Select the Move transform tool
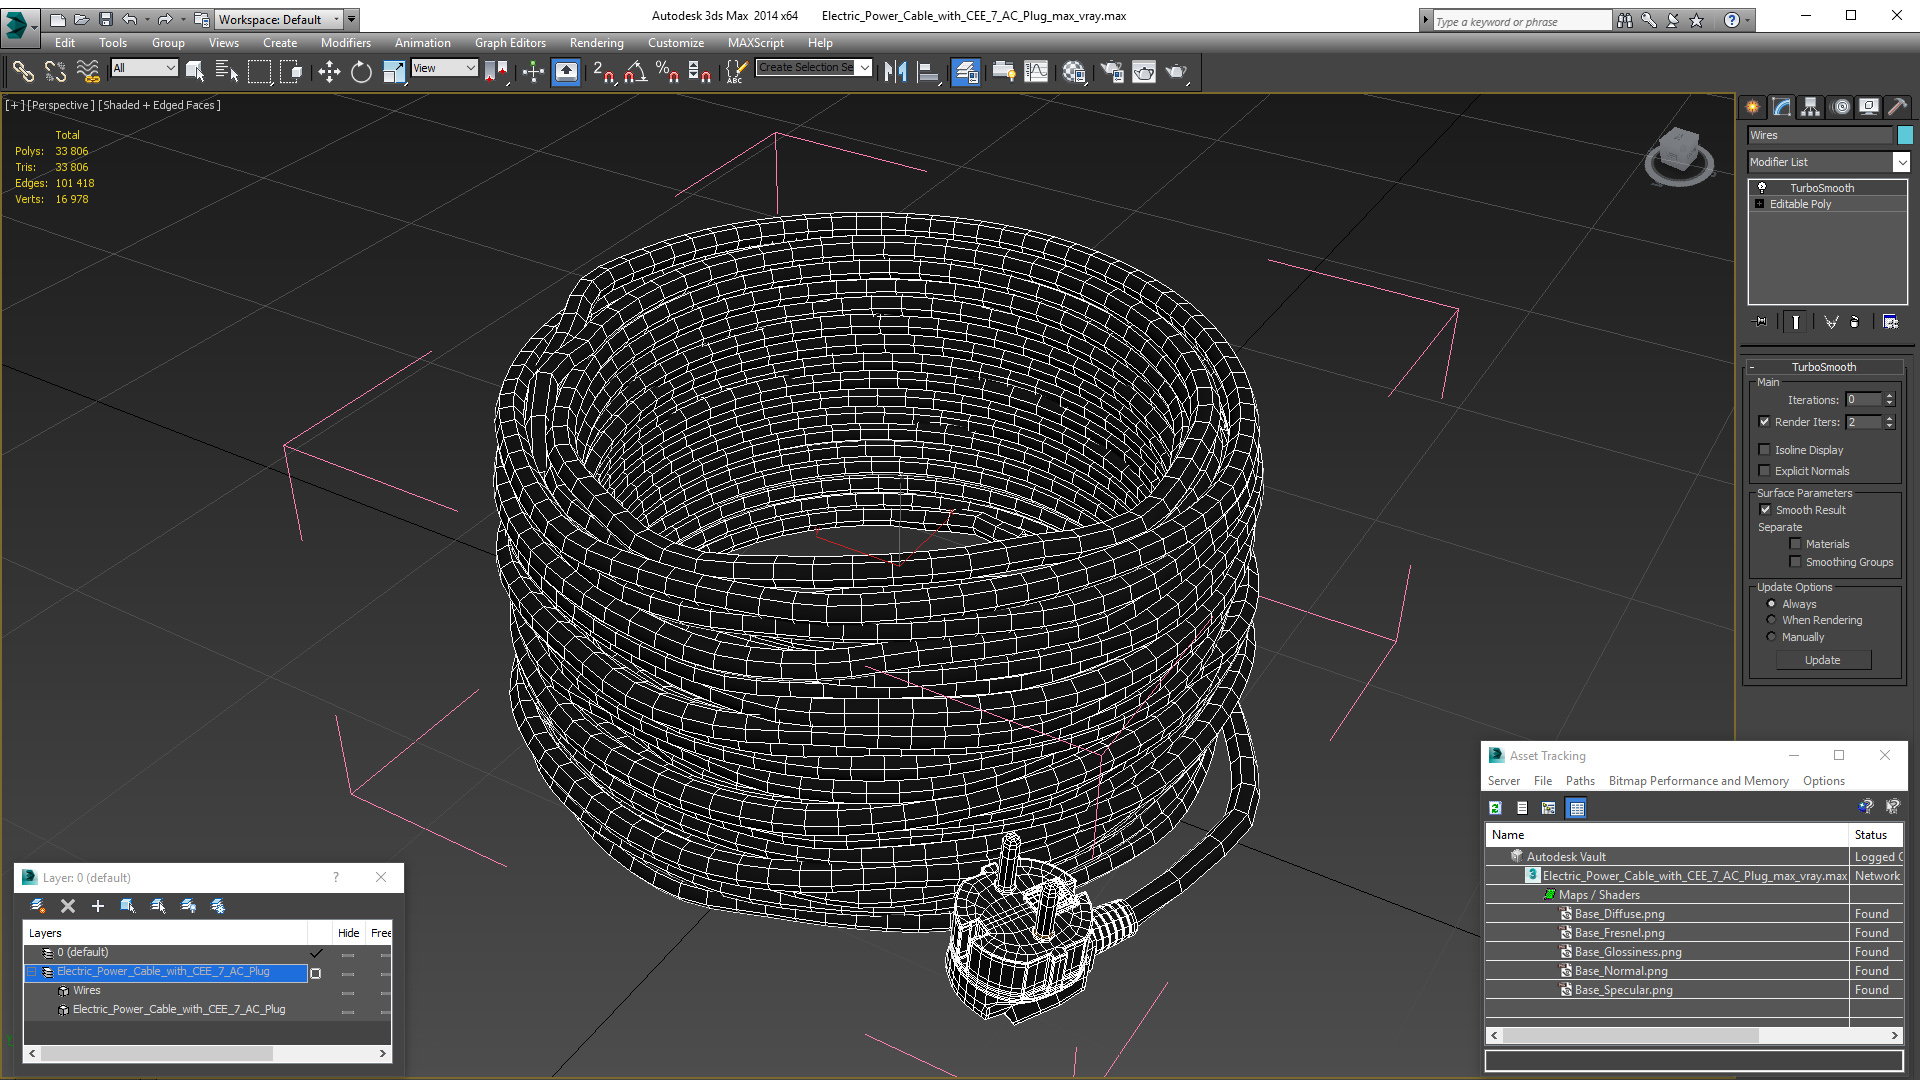Screen dimensions: 1920x1080 [x=329, y=71]
